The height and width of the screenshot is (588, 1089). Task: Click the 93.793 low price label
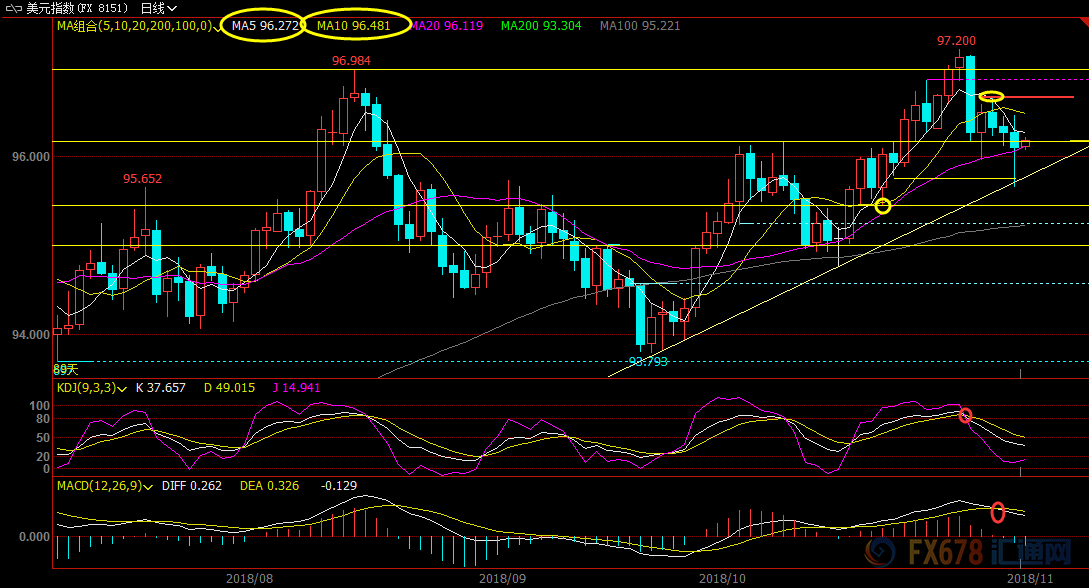tap(648, 362)
